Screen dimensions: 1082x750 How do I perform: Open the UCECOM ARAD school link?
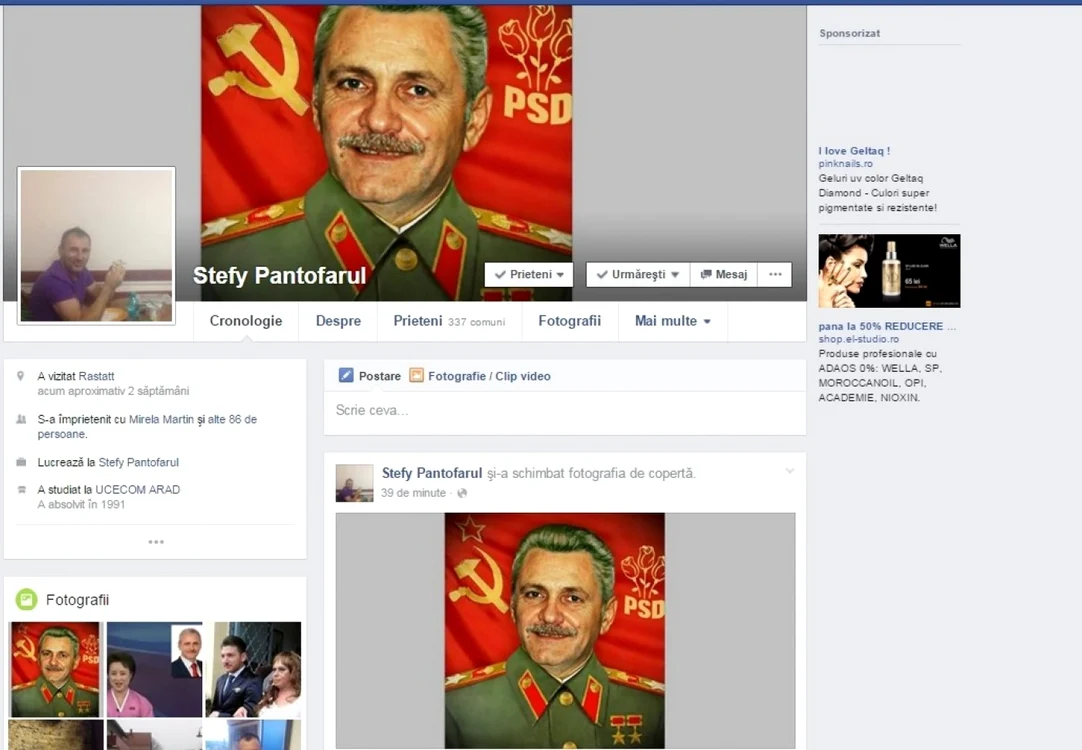click(137, 489)
